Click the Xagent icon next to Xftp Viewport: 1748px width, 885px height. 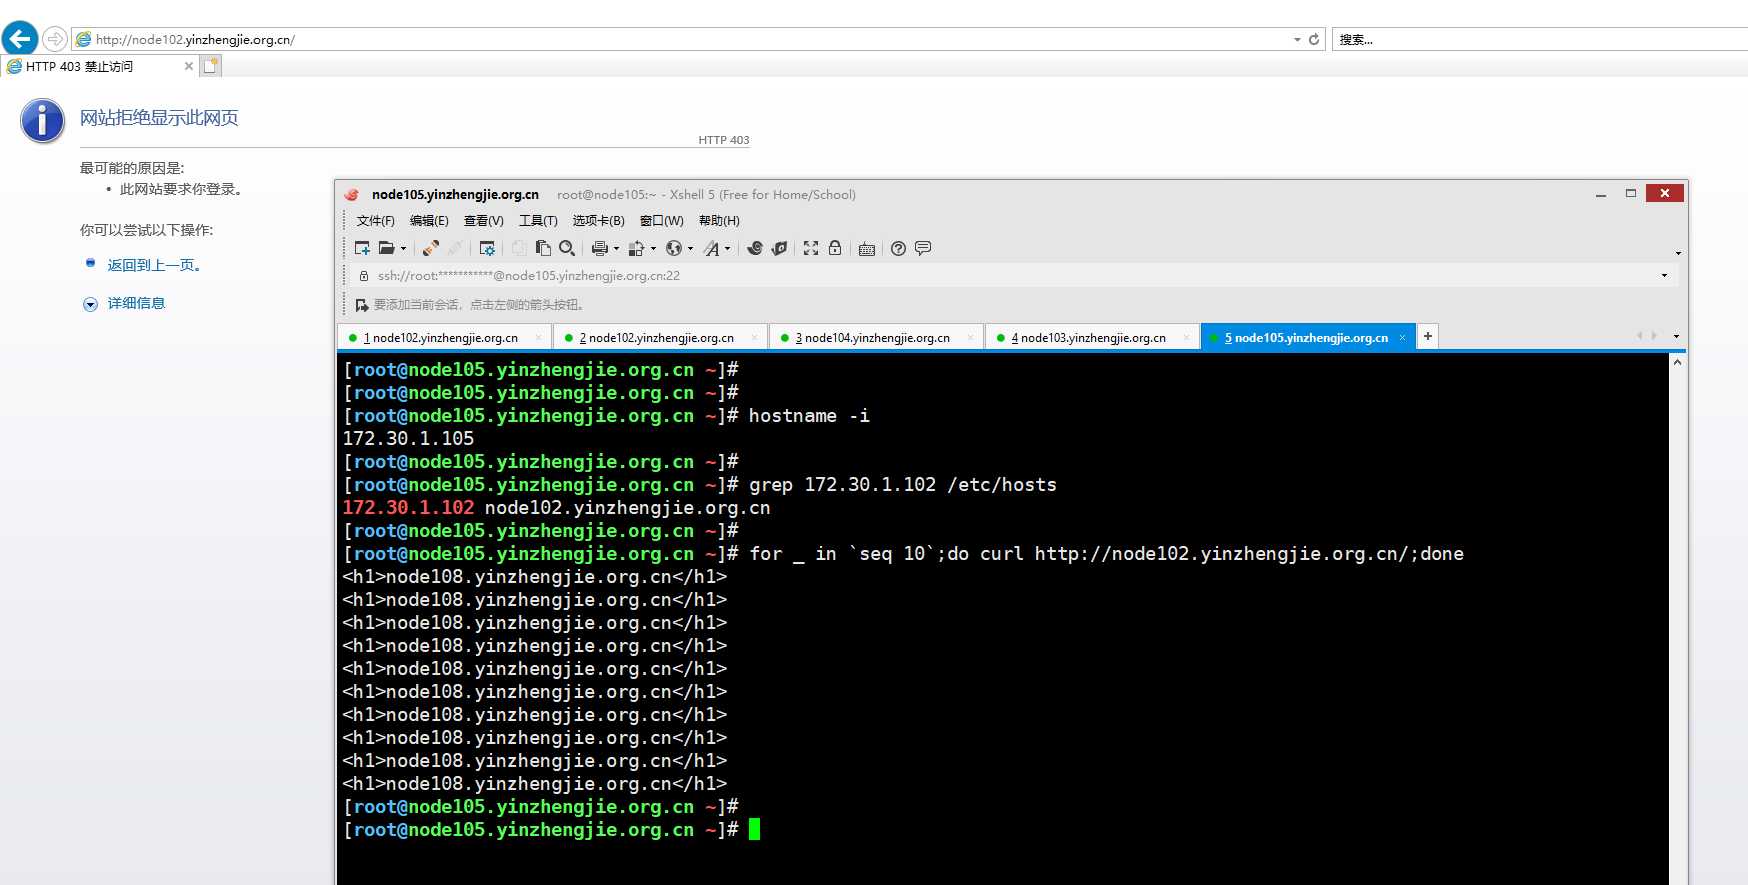779,248
